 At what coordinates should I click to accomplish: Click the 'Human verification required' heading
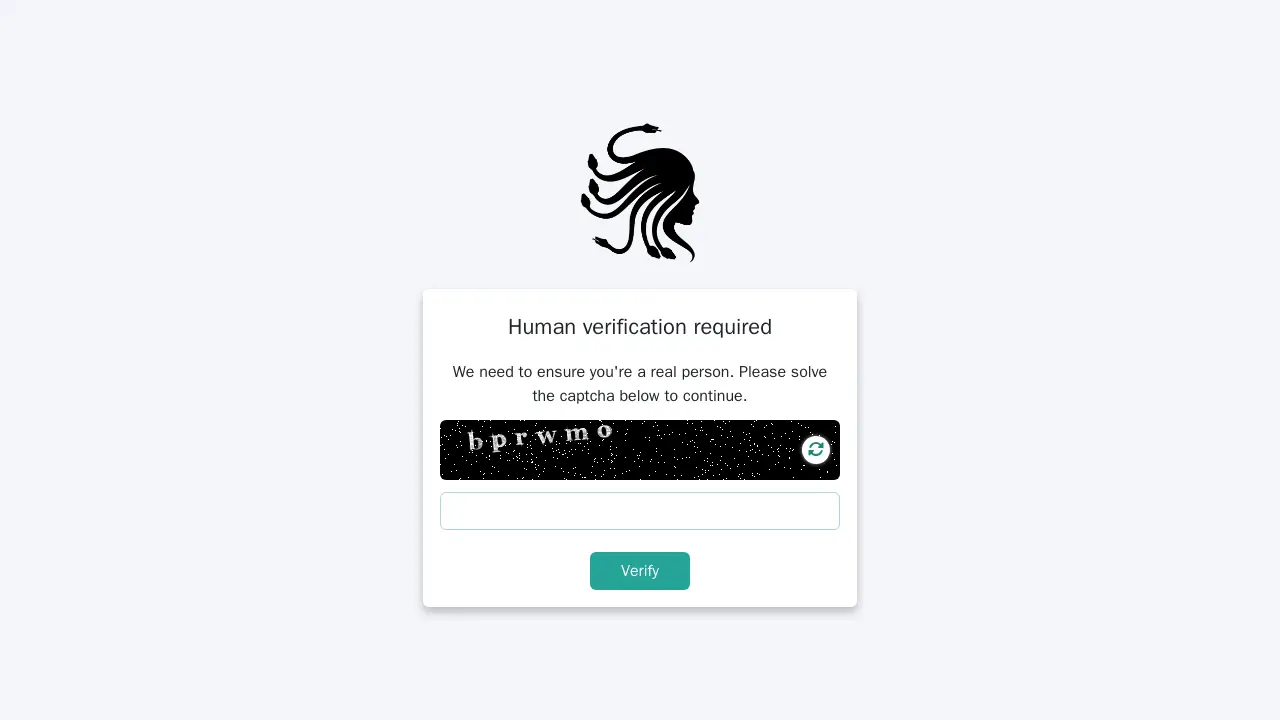(x=640, y=327)
